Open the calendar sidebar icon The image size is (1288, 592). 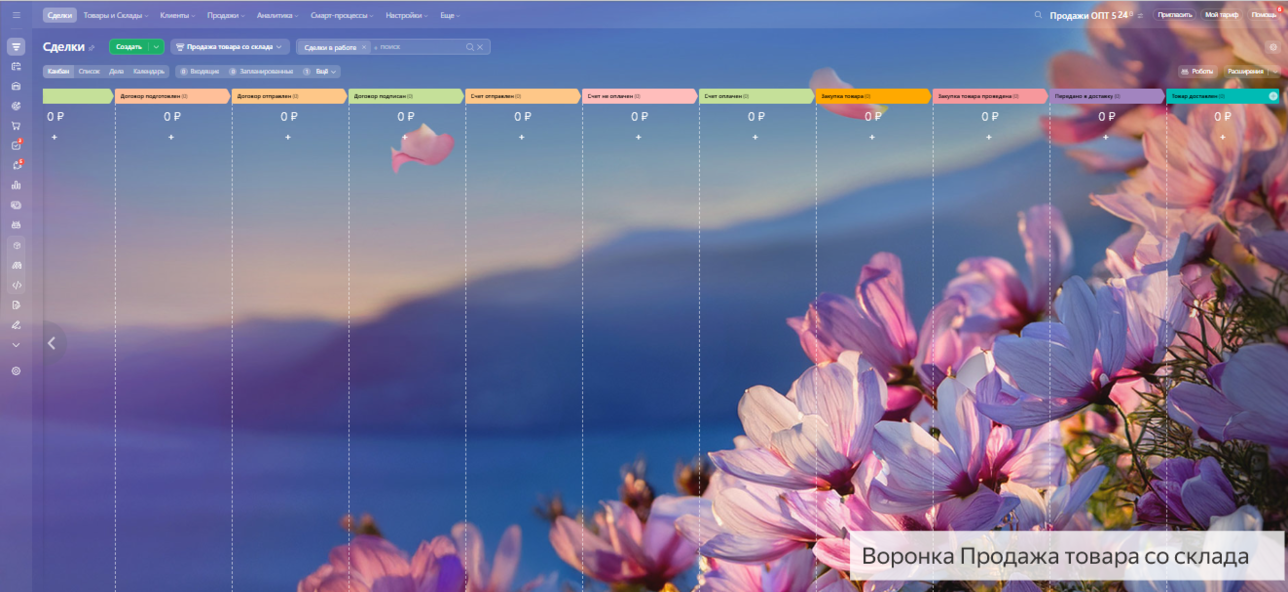[x=16, y=66]
